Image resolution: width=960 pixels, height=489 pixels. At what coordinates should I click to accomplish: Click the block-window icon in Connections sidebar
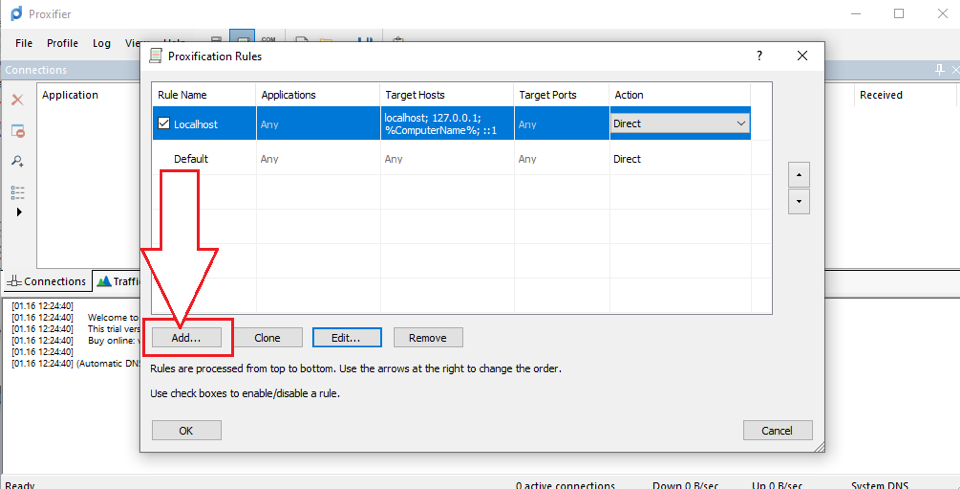coord(18,130)
